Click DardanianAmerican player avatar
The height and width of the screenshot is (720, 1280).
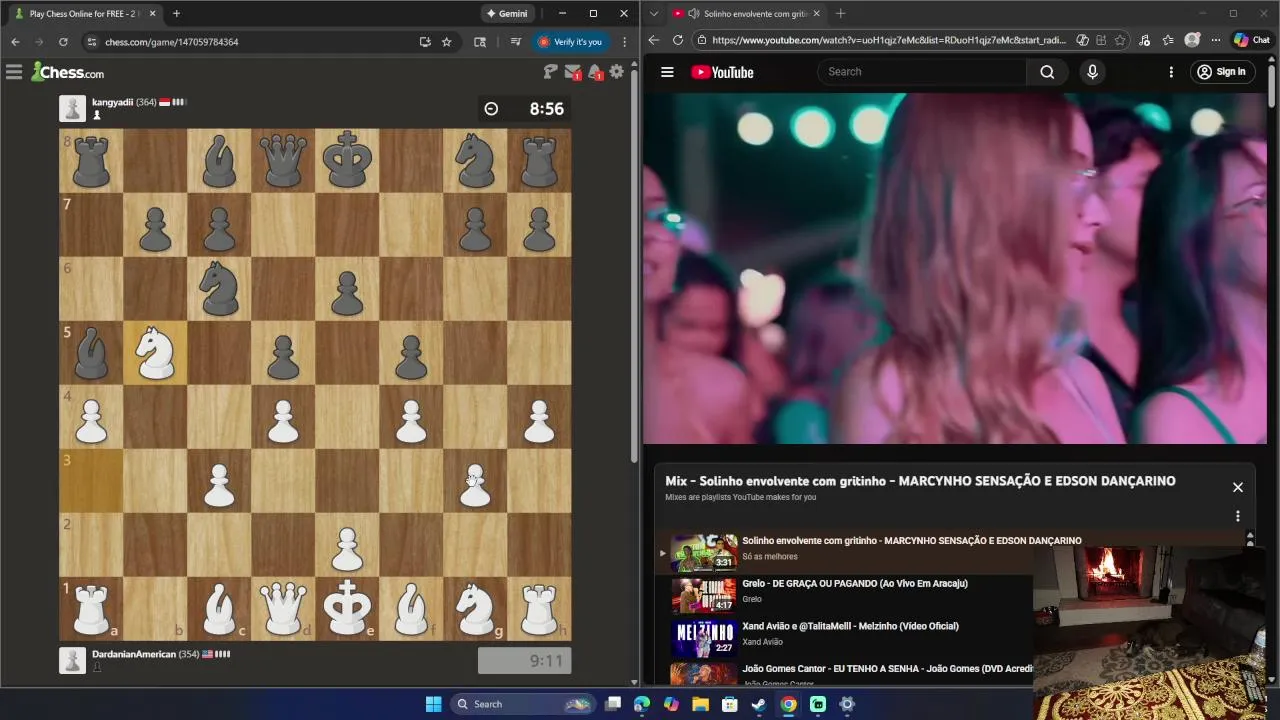click(72, 660)
